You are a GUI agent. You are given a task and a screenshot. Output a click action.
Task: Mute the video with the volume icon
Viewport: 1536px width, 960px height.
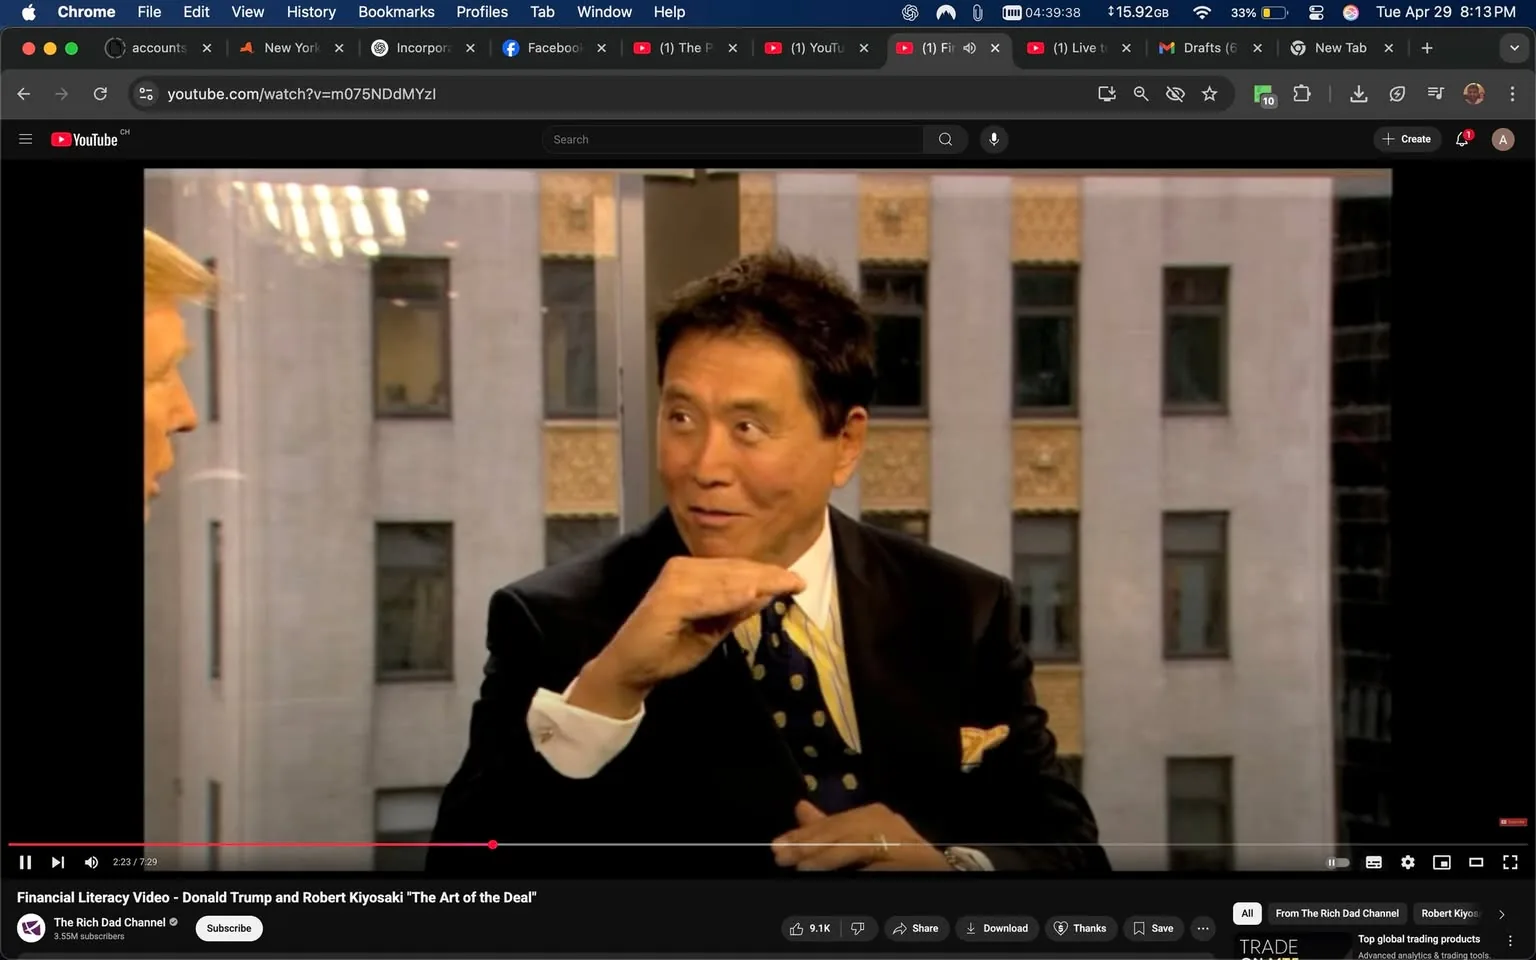click(90, 861)
